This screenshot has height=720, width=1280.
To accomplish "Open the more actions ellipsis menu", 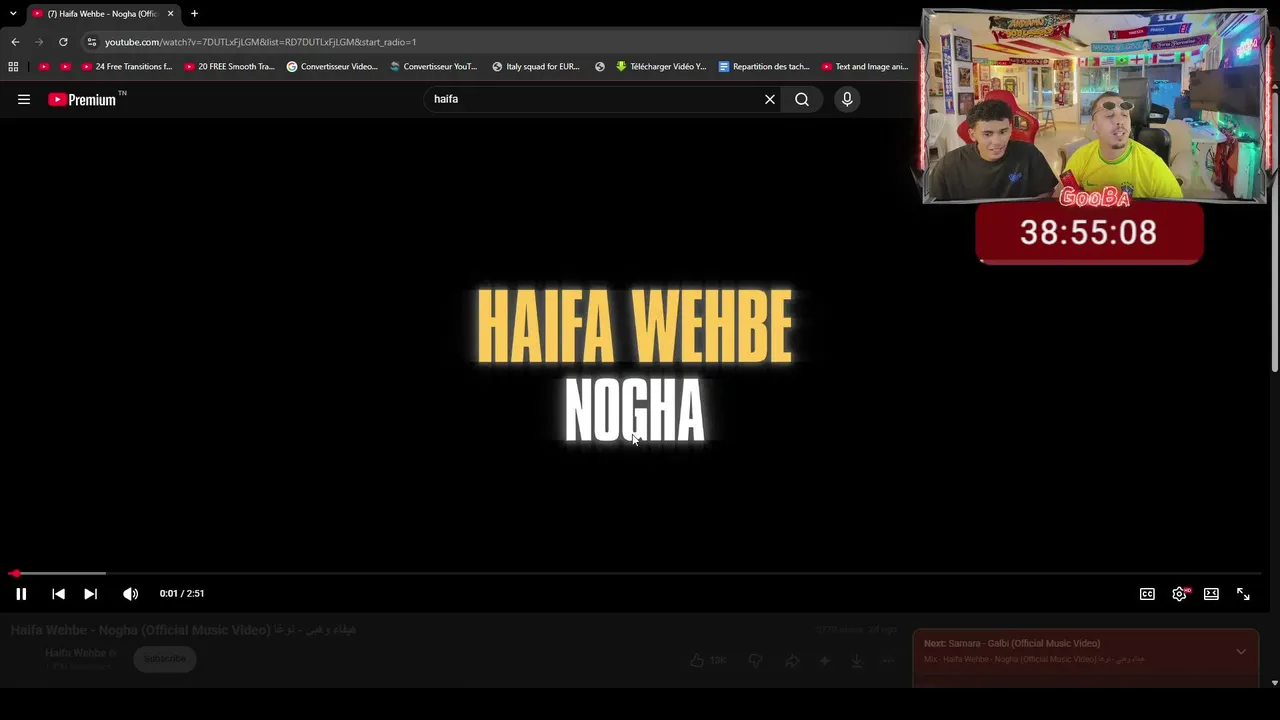I will point(889,660).
